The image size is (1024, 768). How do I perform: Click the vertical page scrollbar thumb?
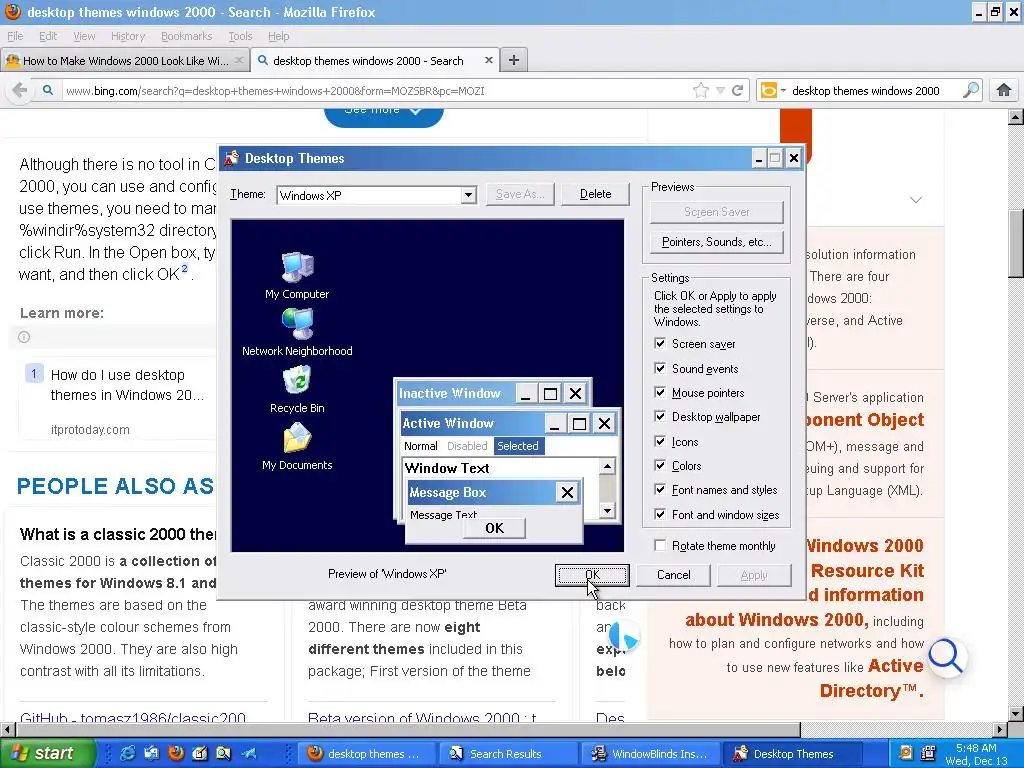point(1016,243)
